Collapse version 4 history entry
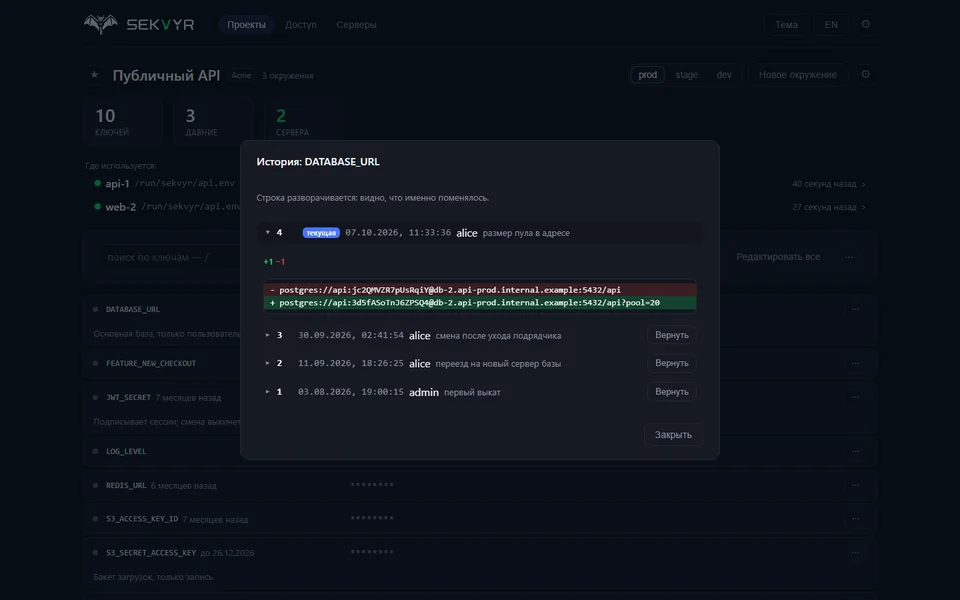 [x=268, y=233]
